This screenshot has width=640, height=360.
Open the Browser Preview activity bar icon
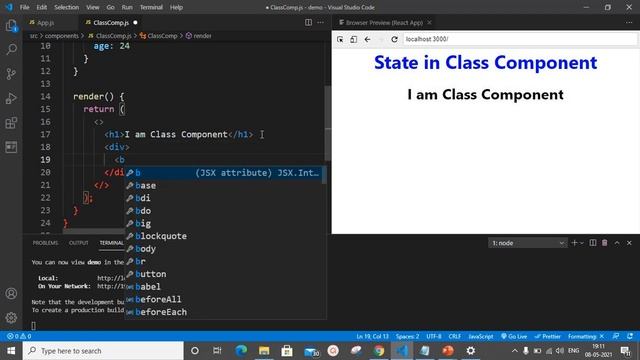(x=11, y=147)
